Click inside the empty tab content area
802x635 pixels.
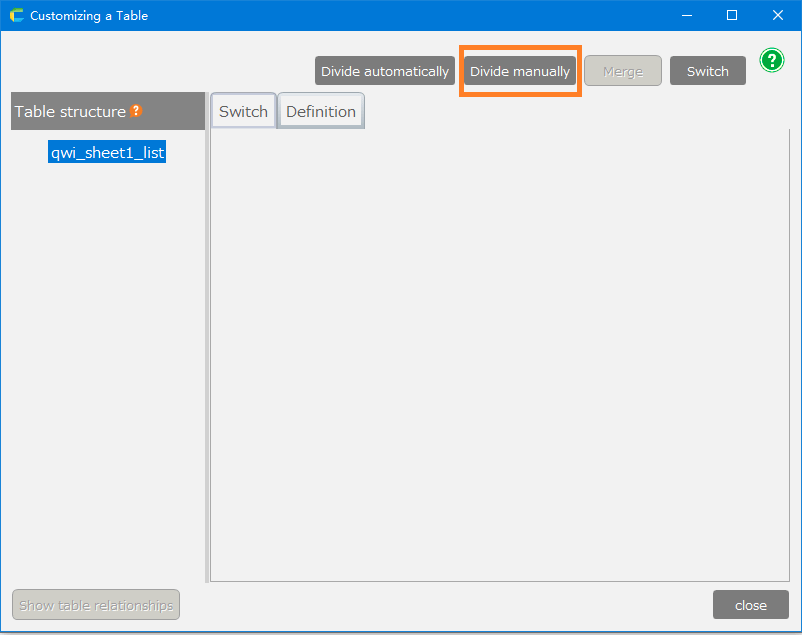tap(500, 350)
